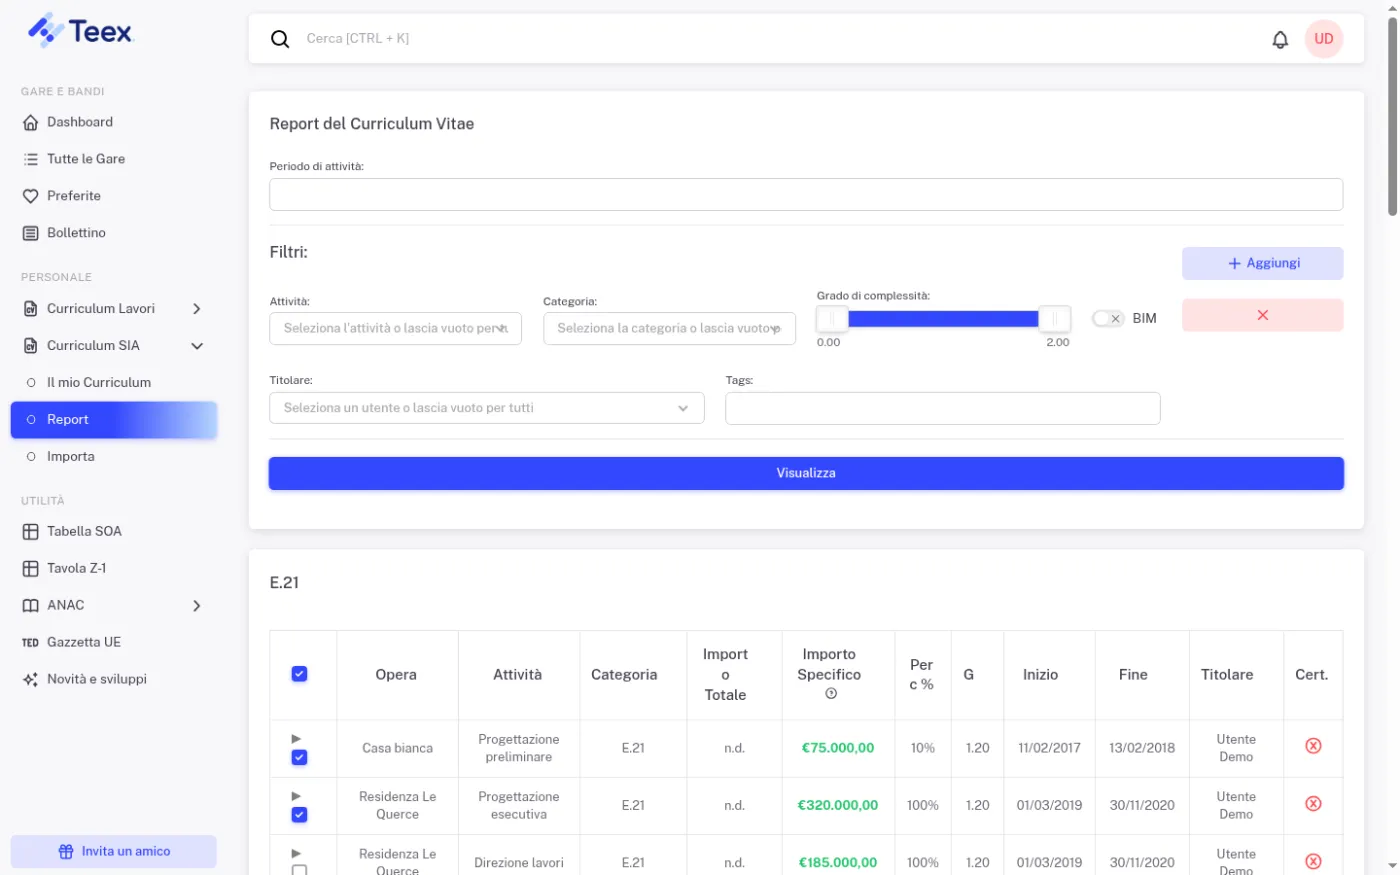The width and height of the screenshot is (1400, 875).
Task: Click the Cert. red X for Casa bianca
Action: coord(1313,746)
